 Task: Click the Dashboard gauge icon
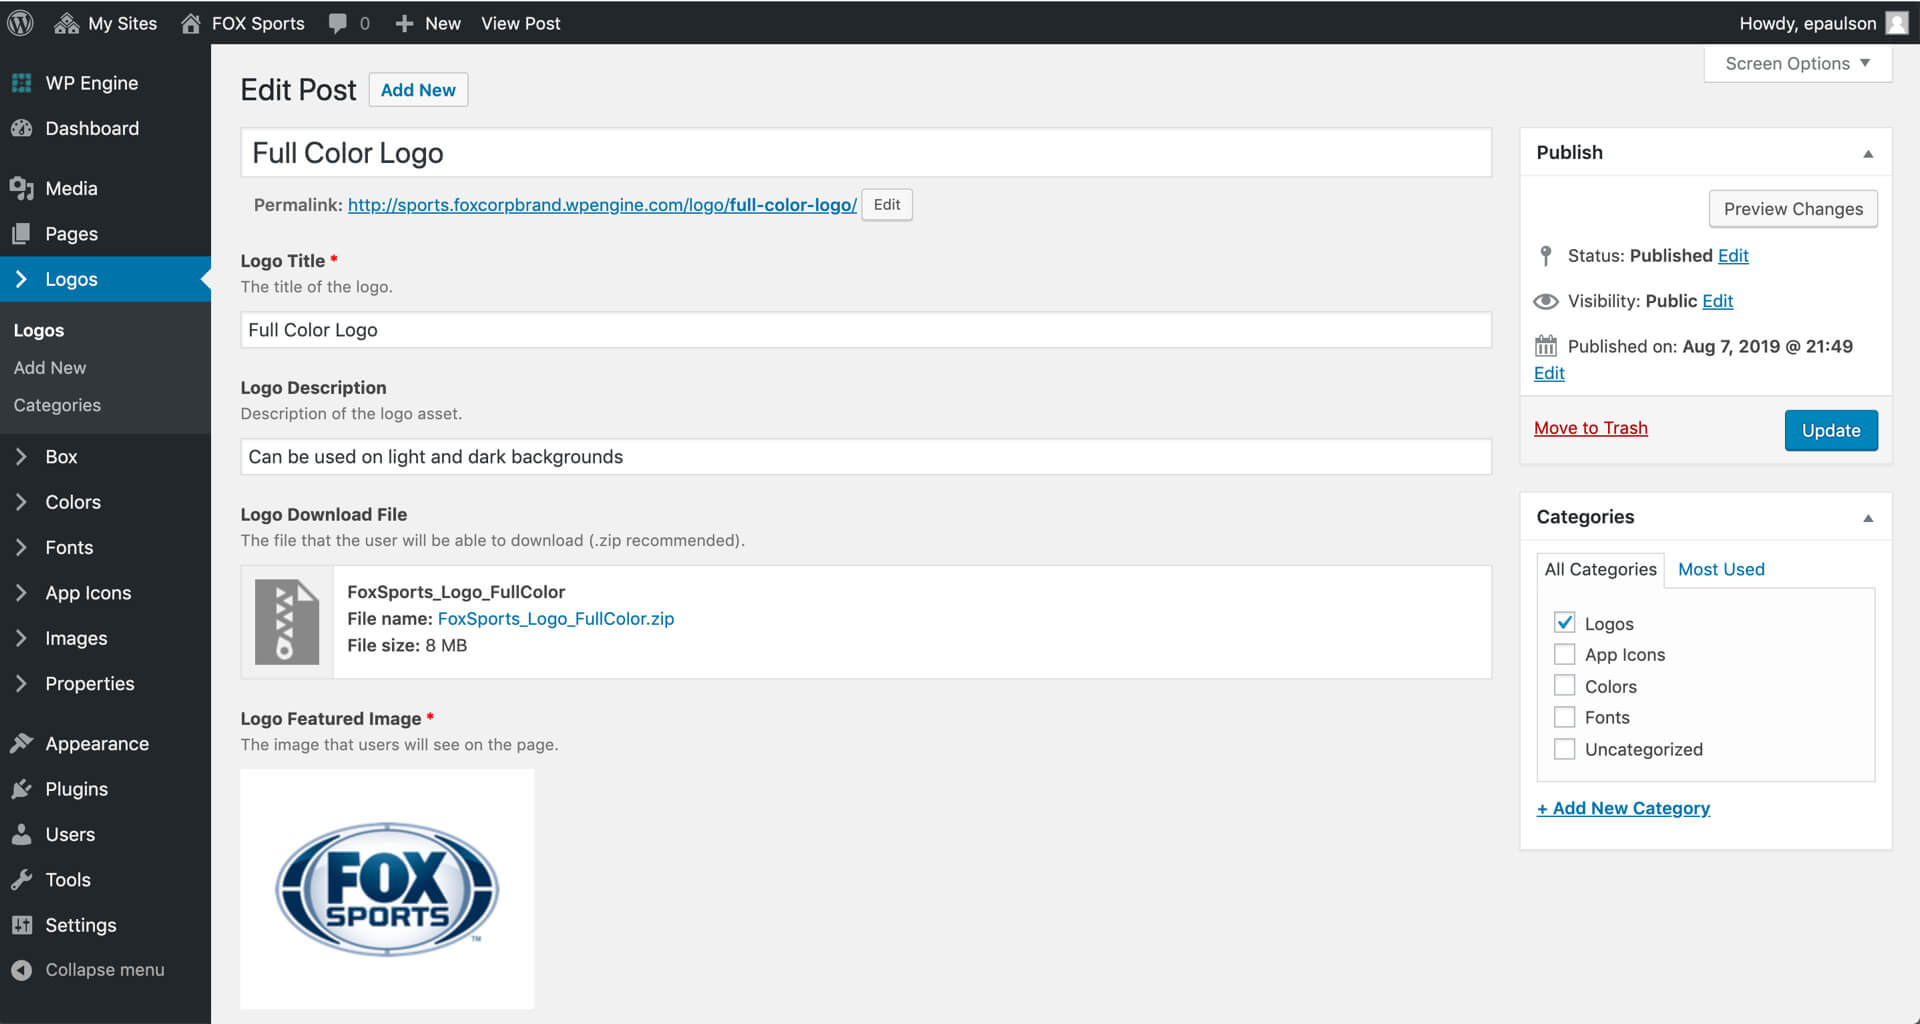(x=21, y=128)
